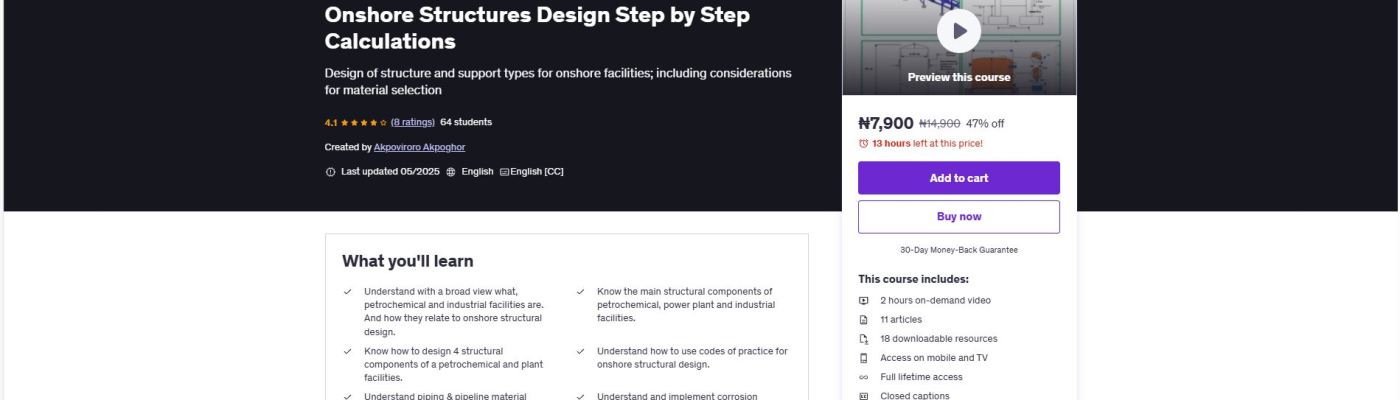The height and width of the screenshot is (400, 1400).
Task: Click the last updated info icon
Action: click(331, 172)
